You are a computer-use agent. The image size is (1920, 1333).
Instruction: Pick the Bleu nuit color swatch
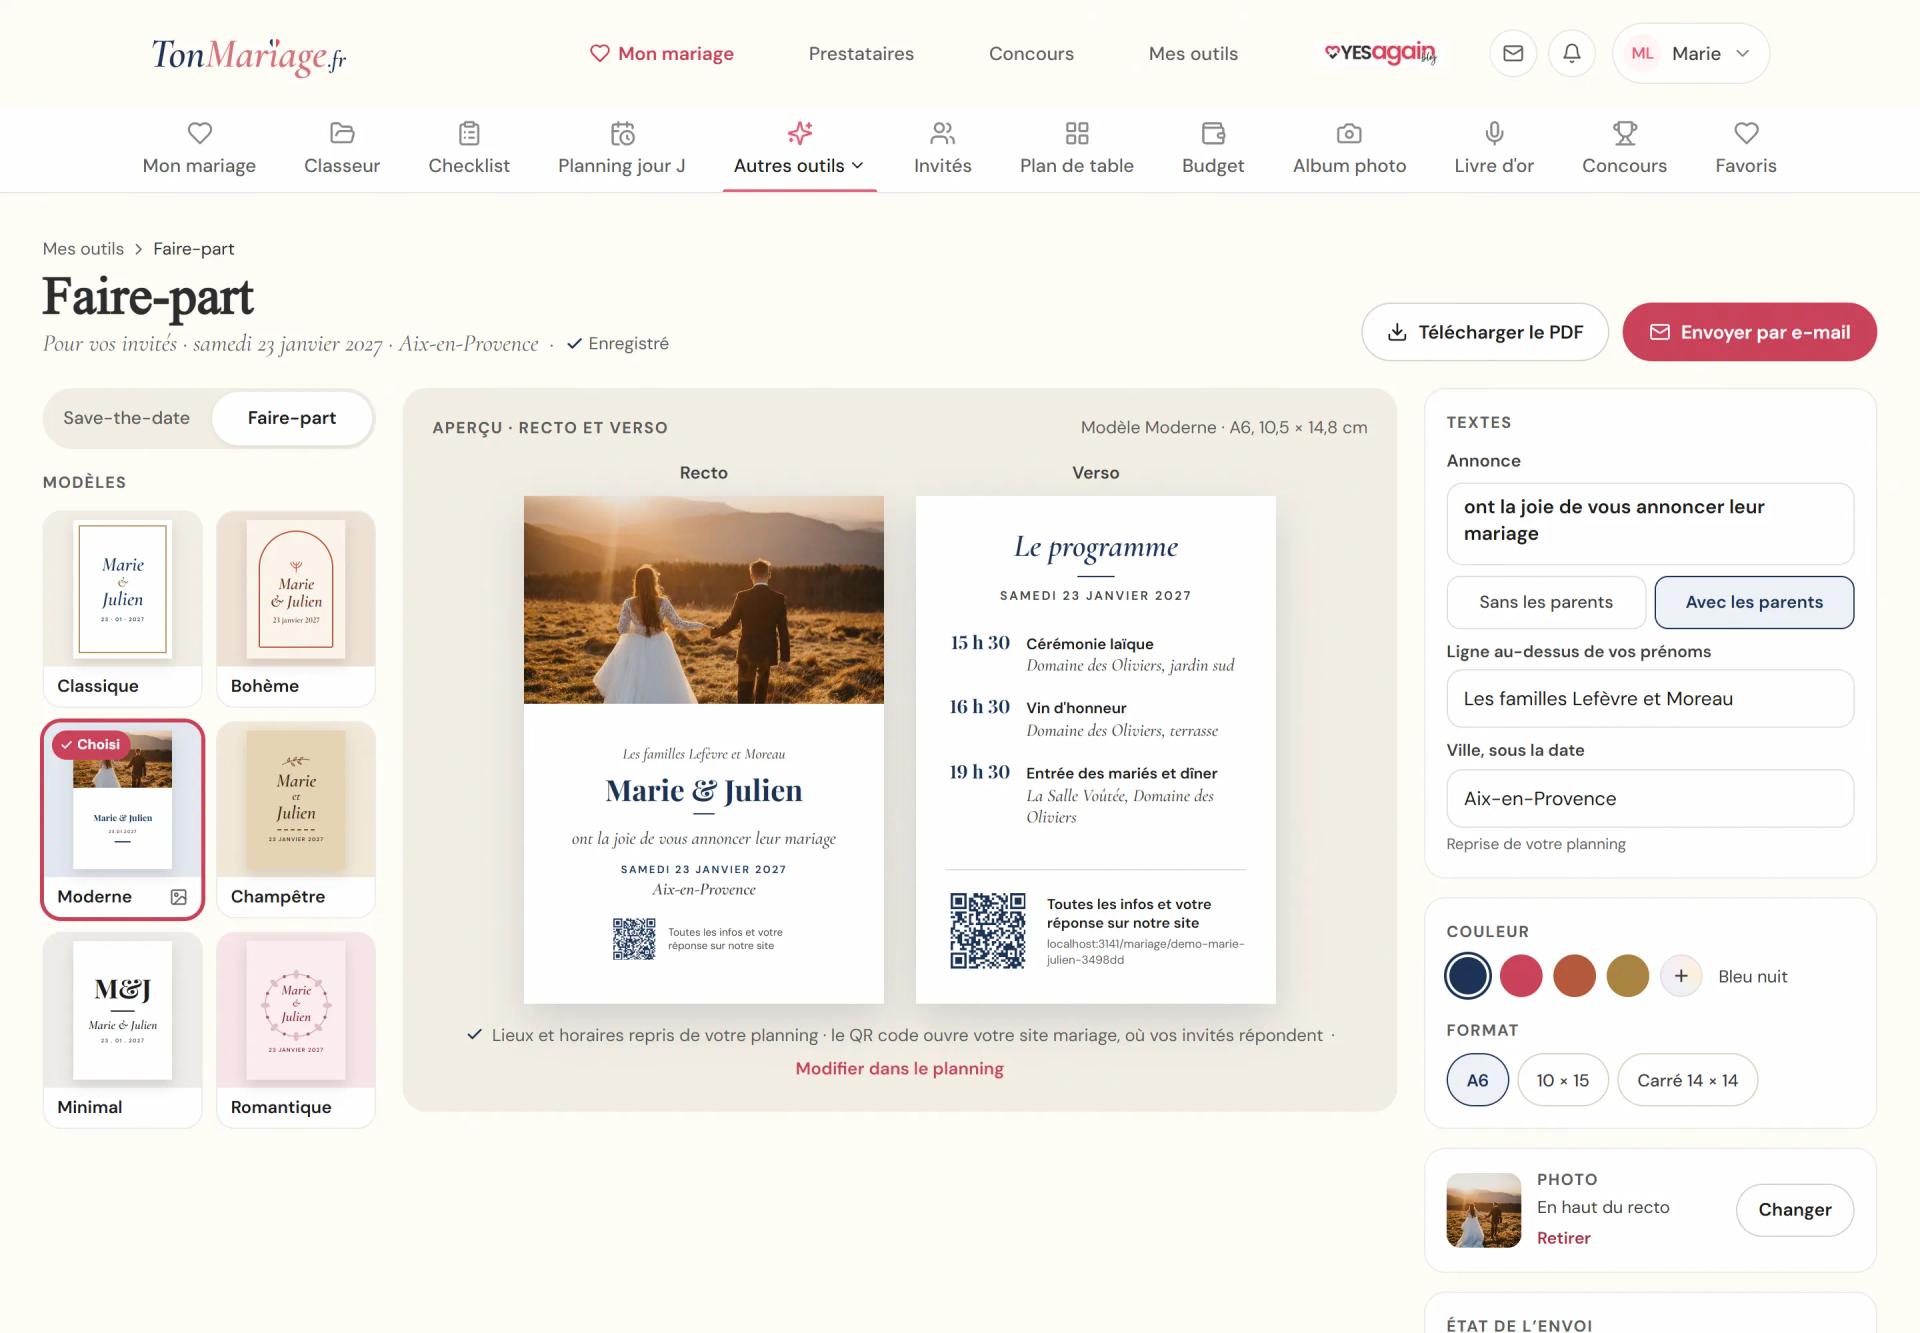1468,976
